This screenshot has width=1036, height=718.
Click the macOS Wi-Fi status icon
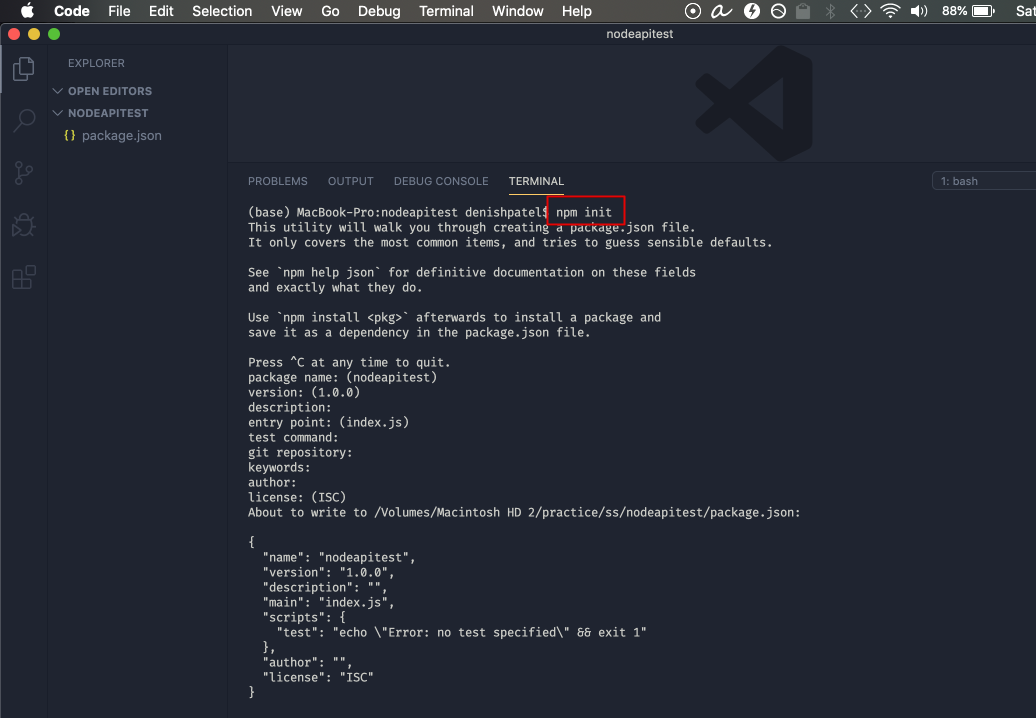891,11
